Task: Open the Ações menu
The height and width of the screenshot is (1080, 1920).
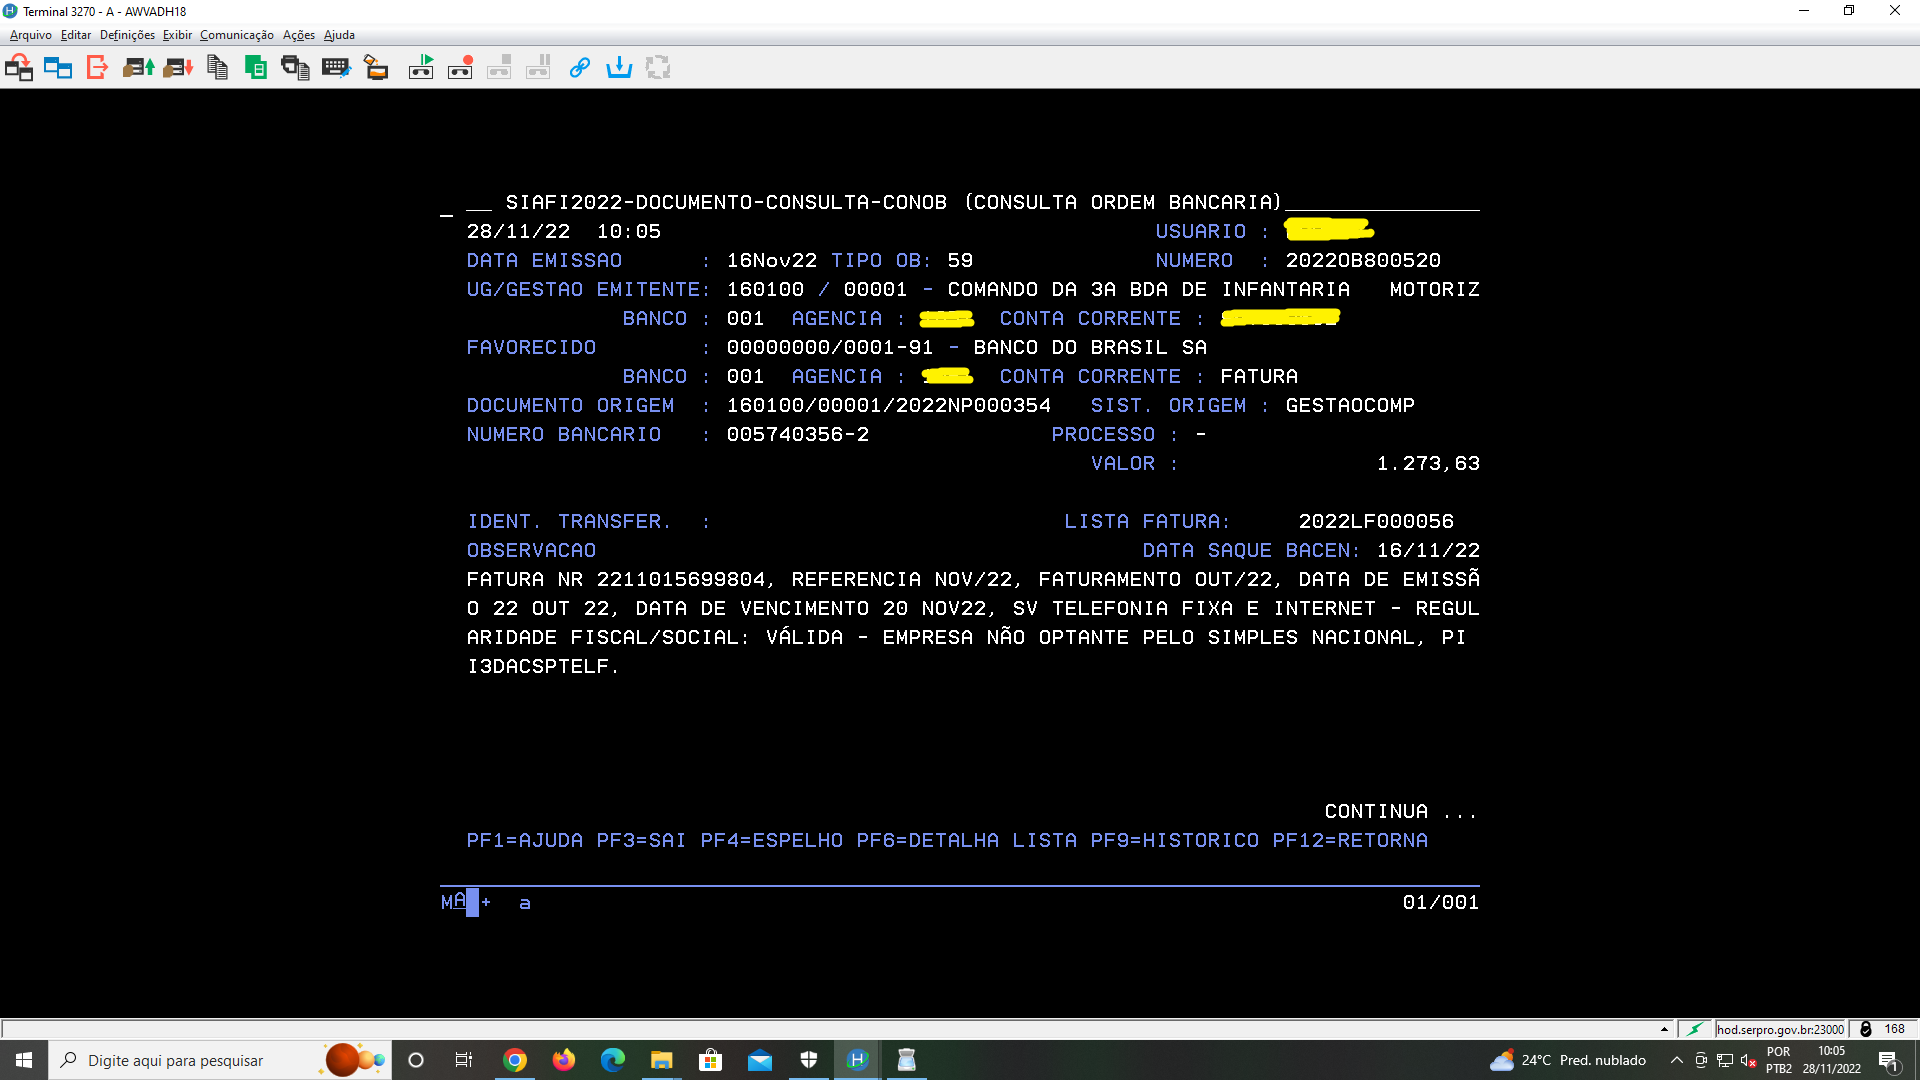Action: 298,35
